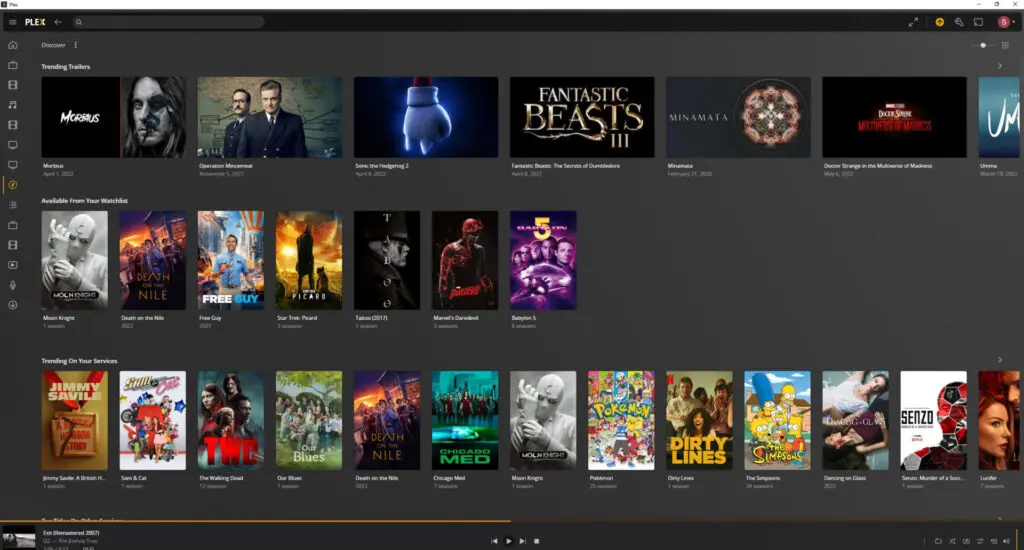Click the gold Plex Pass badge icon
The image size is (1024, 550).
939,22
